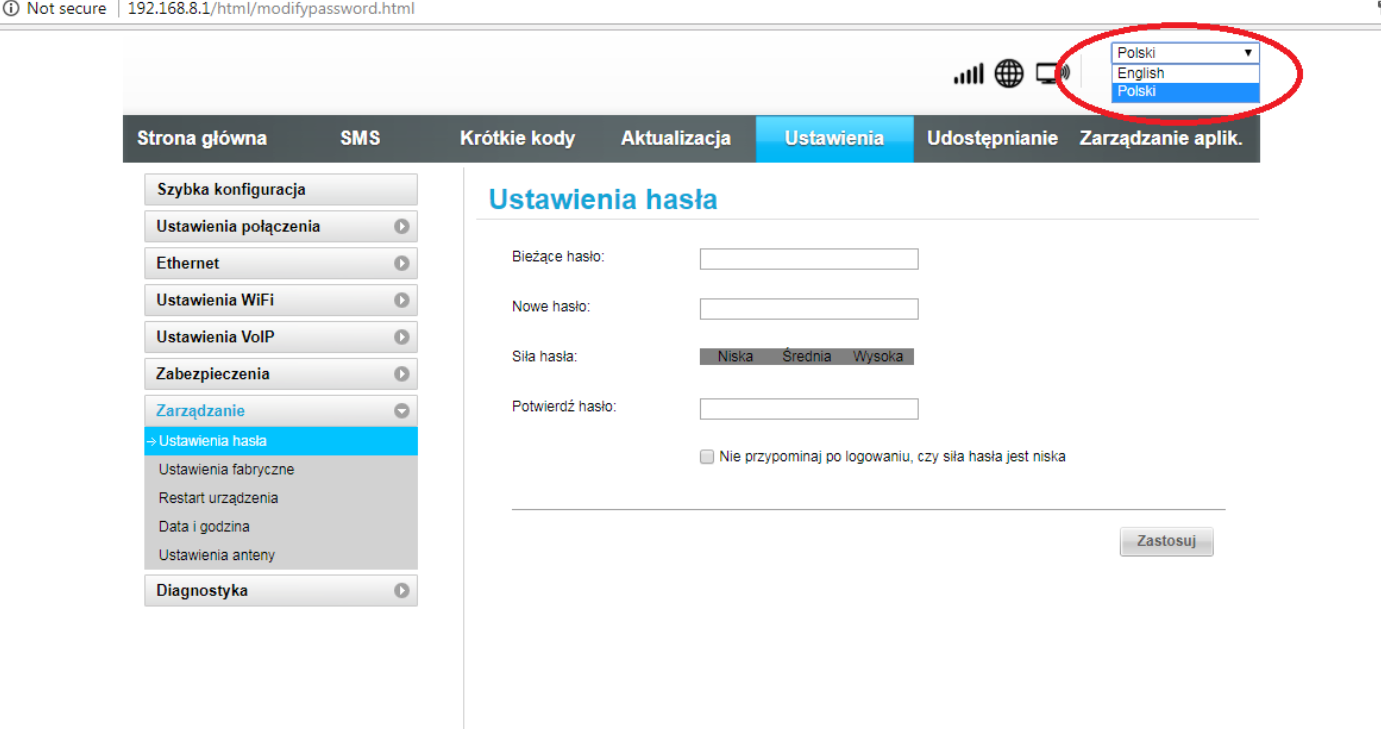Click the Not secure info icon
The height and width of the screenshot is (729, 1381).
pyautogui.click(x=12, y=9)
